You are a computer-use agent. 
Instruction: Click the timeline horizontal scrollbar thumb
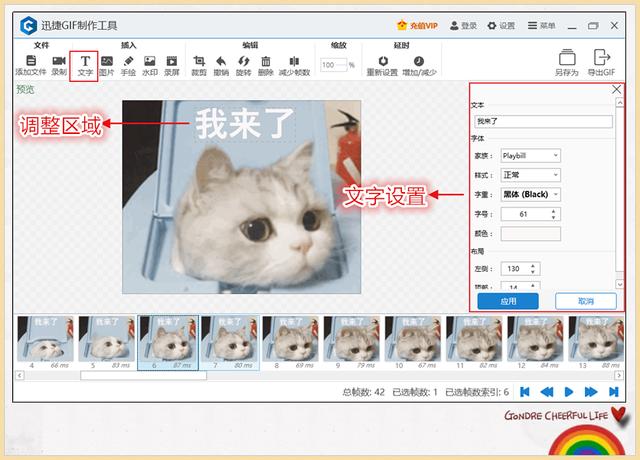[x=143, y=375]
